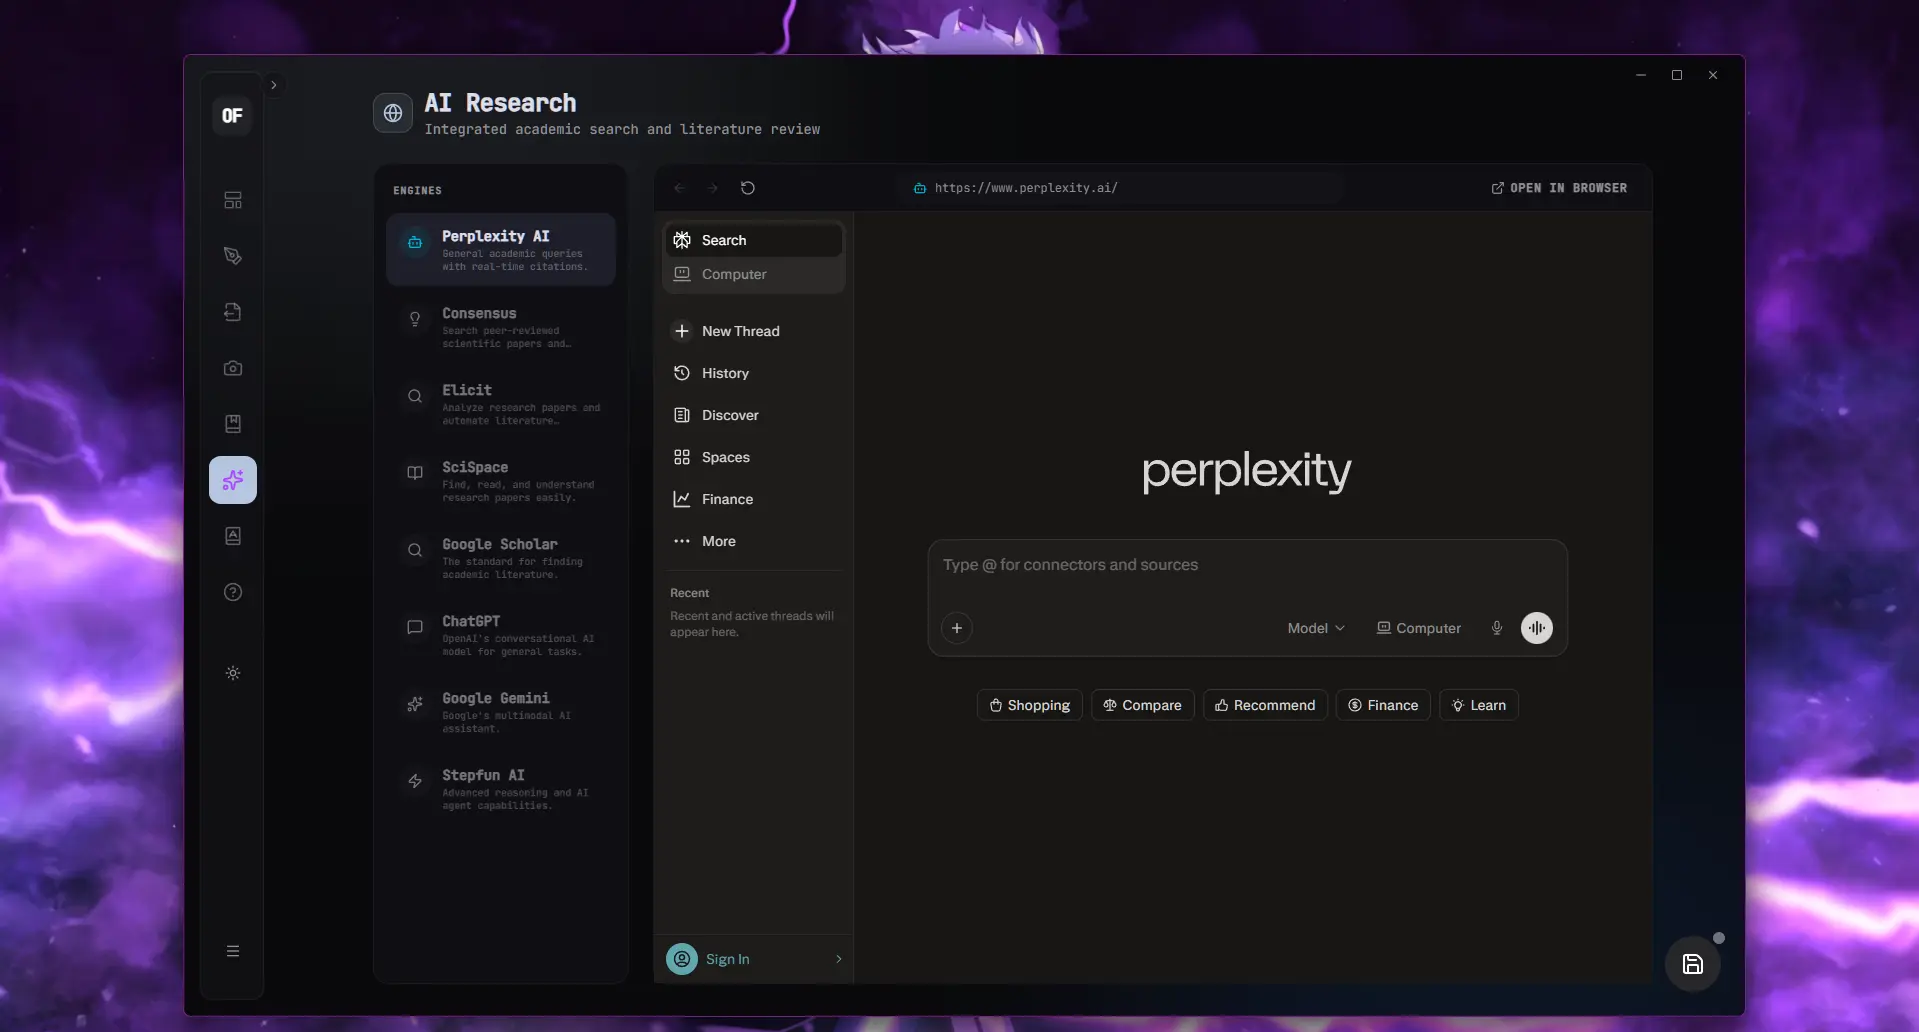Click the globe icon beside AI Research

[393, 113]
